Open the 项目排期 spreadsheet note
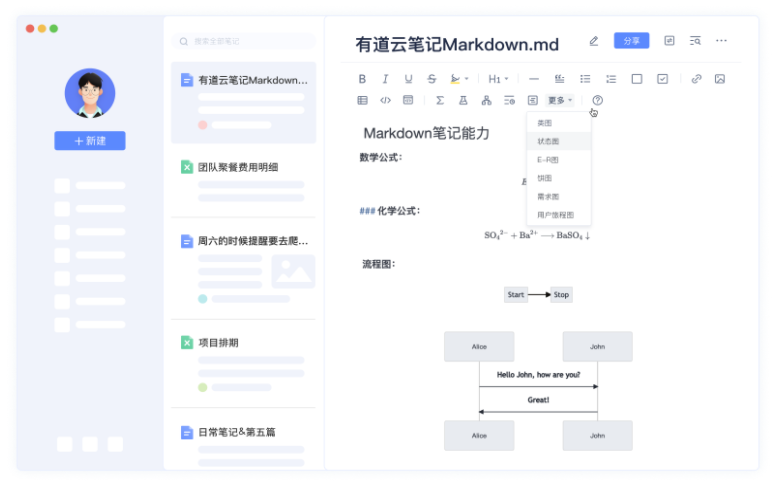774x484 pixels. [243, 364]
